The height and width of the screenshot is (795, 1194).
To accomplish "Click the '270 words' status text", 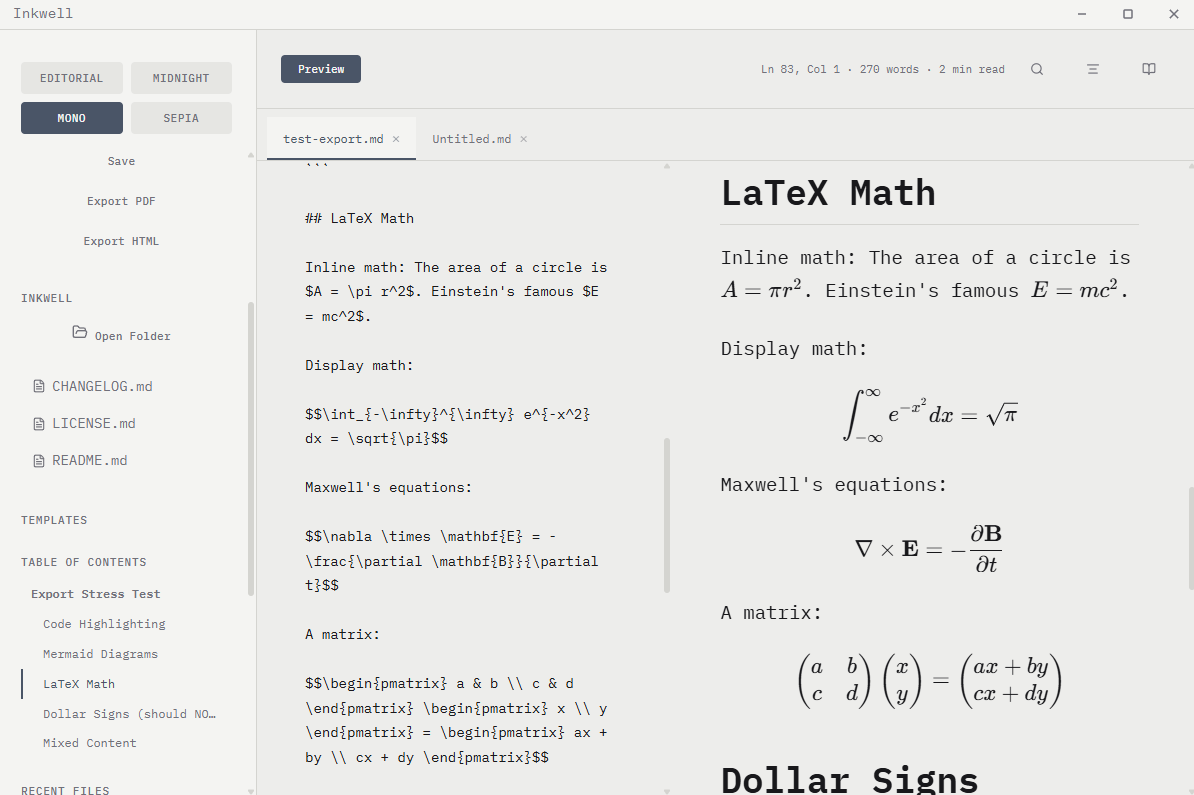I will coord(889,69).
